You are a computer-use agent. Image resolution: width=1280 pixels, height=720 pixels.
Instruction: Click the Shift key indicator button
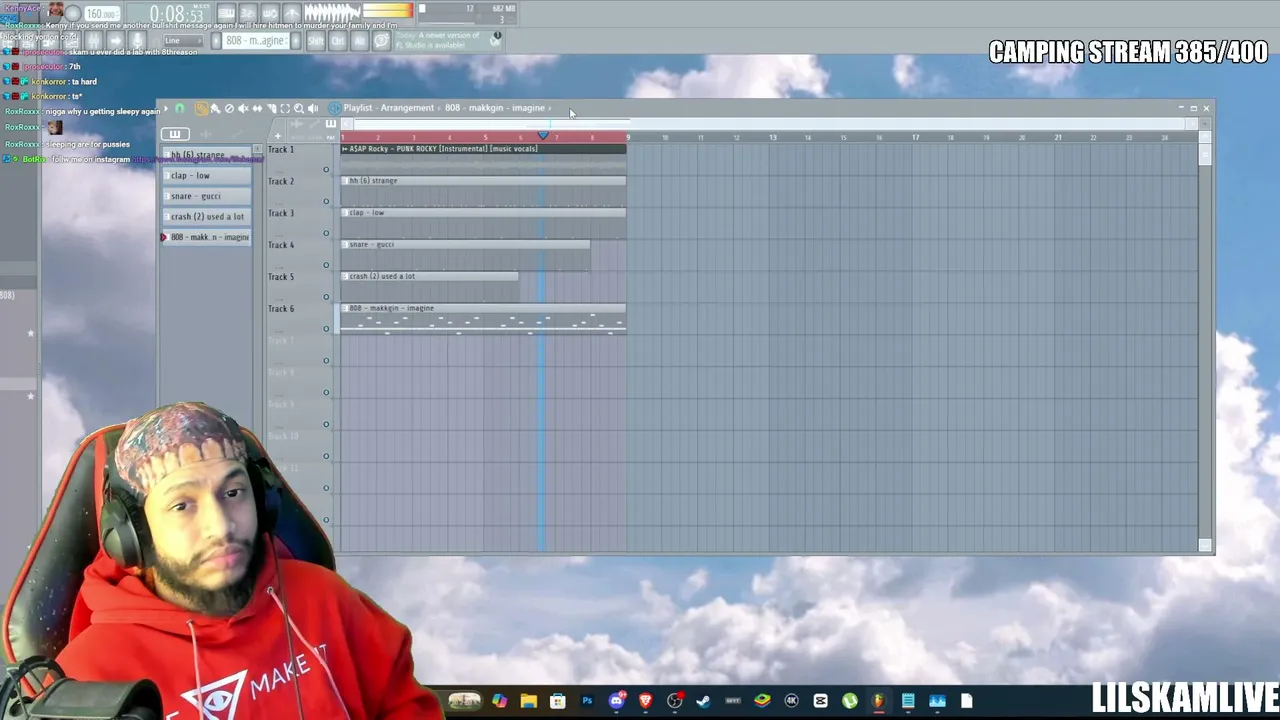315,41
